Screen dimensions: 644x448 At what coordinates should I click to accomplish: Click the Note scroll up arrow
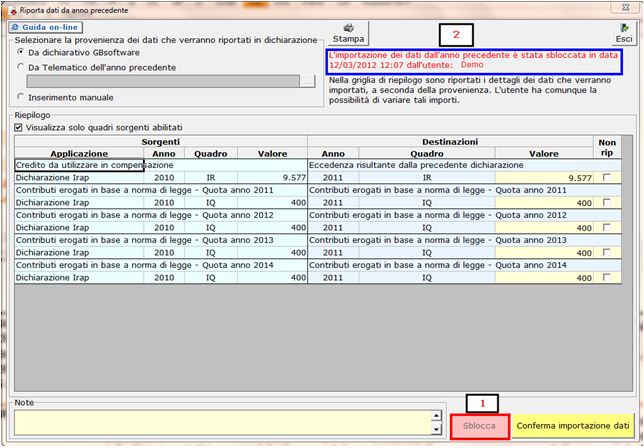(436, 417)
